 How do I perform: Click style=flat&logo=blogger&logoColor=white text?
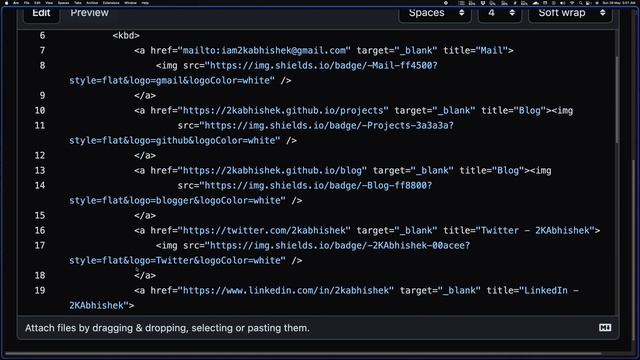point(175,200)
